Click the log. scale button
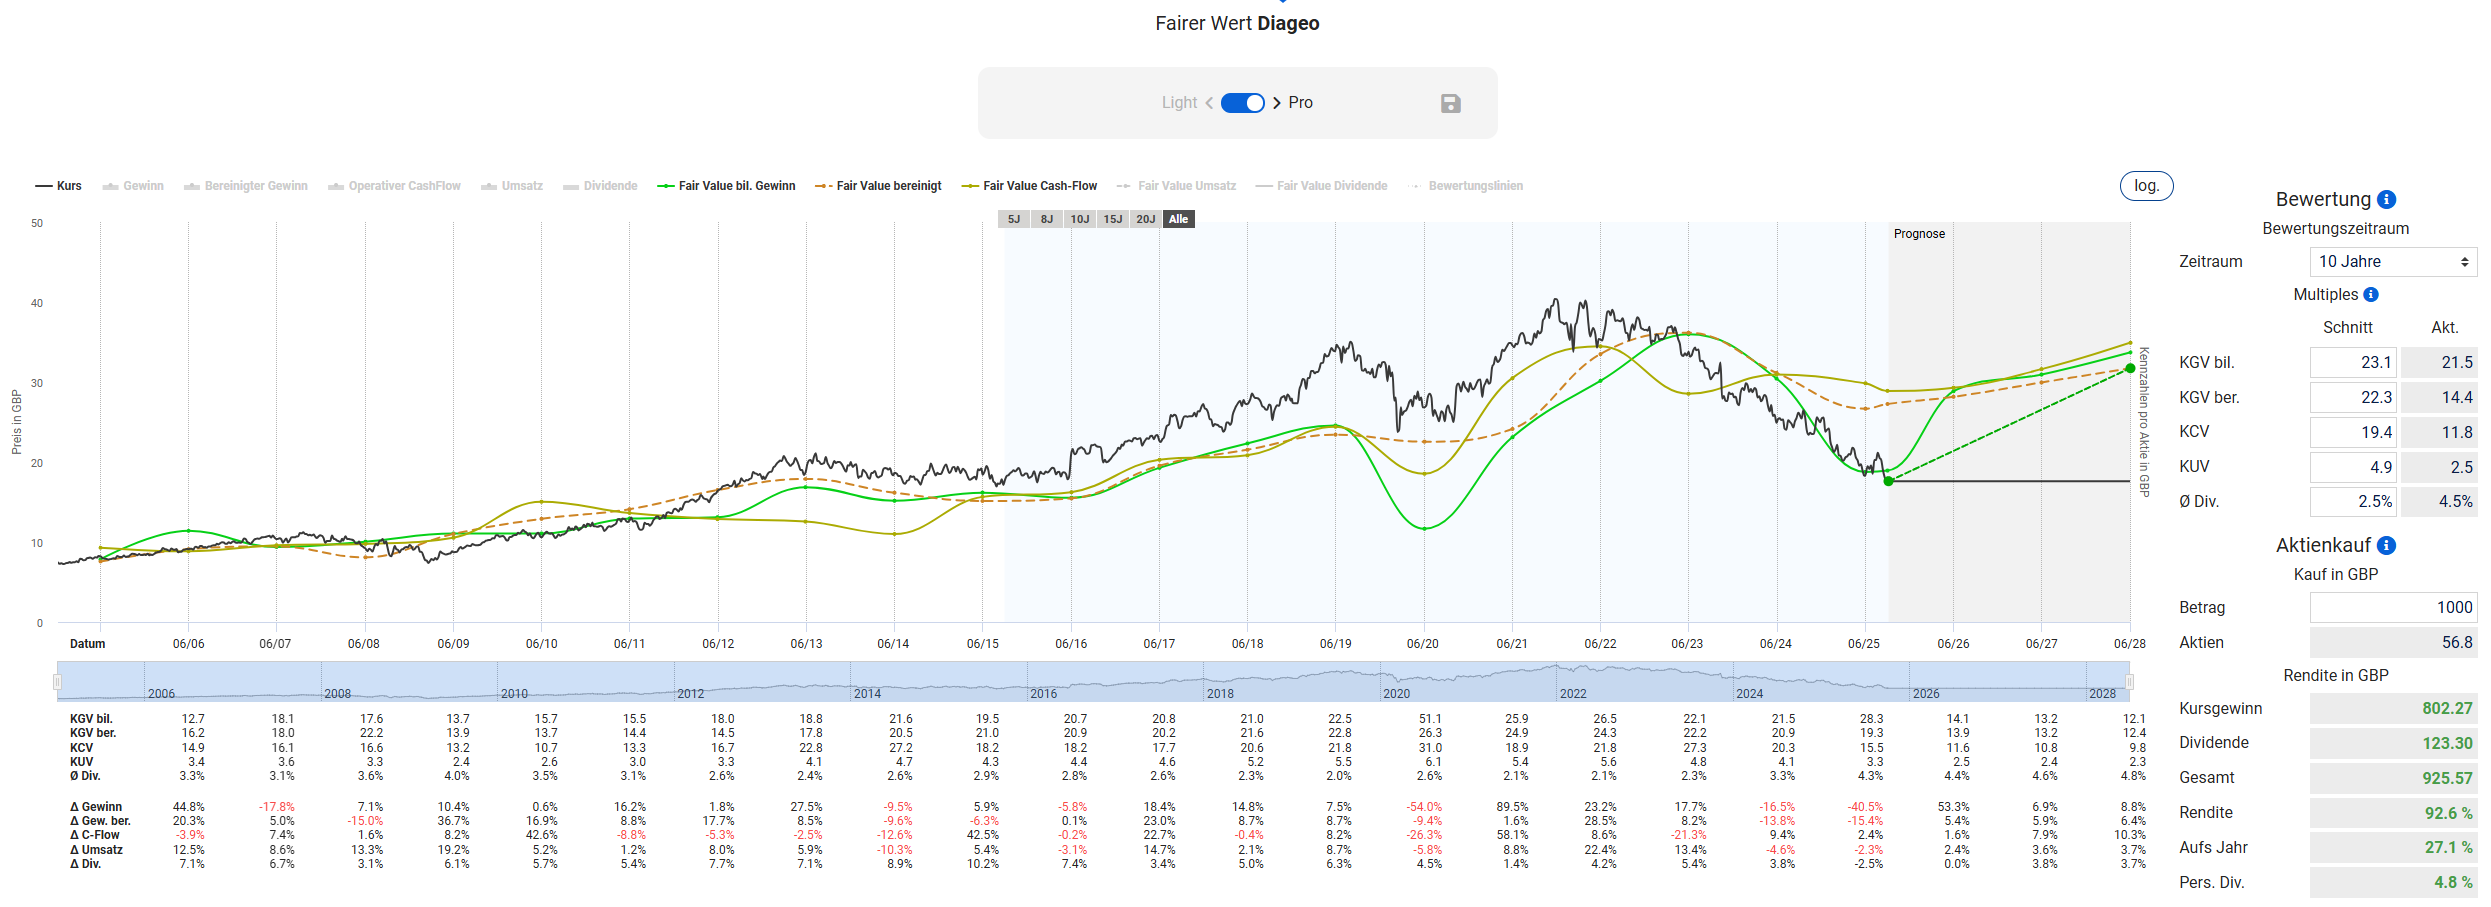Screen dimensions: 2491x907 2146,186
